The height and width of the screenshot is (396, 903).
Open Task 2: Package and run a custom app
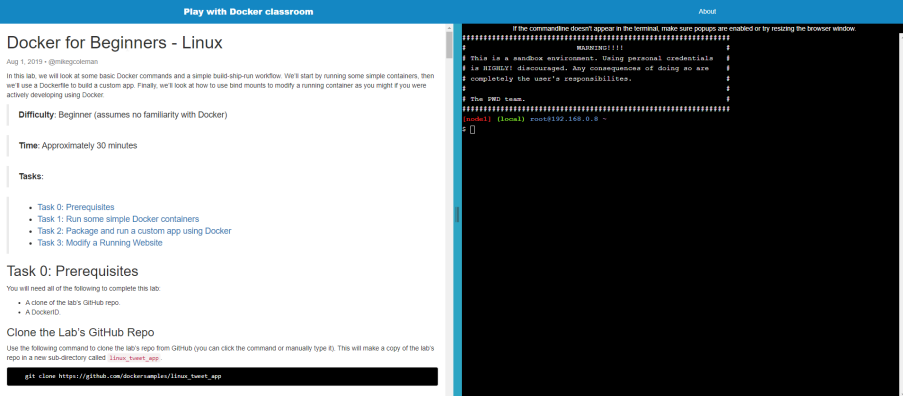coord(134,231)
